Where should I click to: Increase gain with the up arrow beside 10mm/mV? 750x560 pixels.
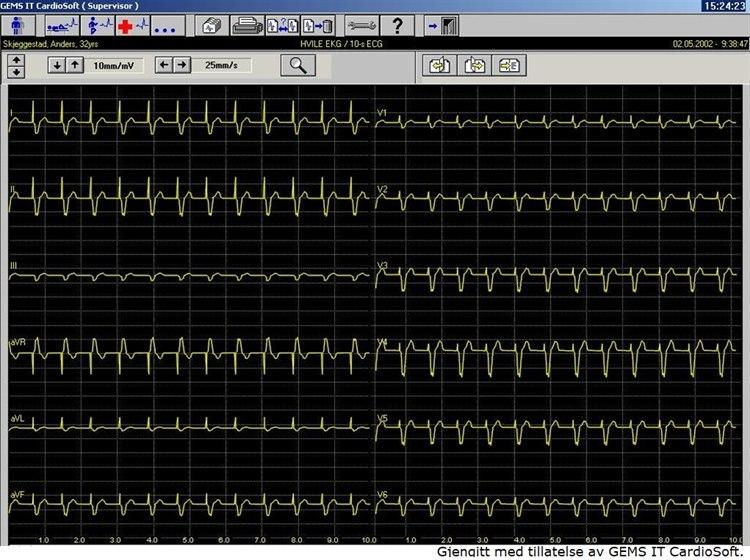click(75, 65)
